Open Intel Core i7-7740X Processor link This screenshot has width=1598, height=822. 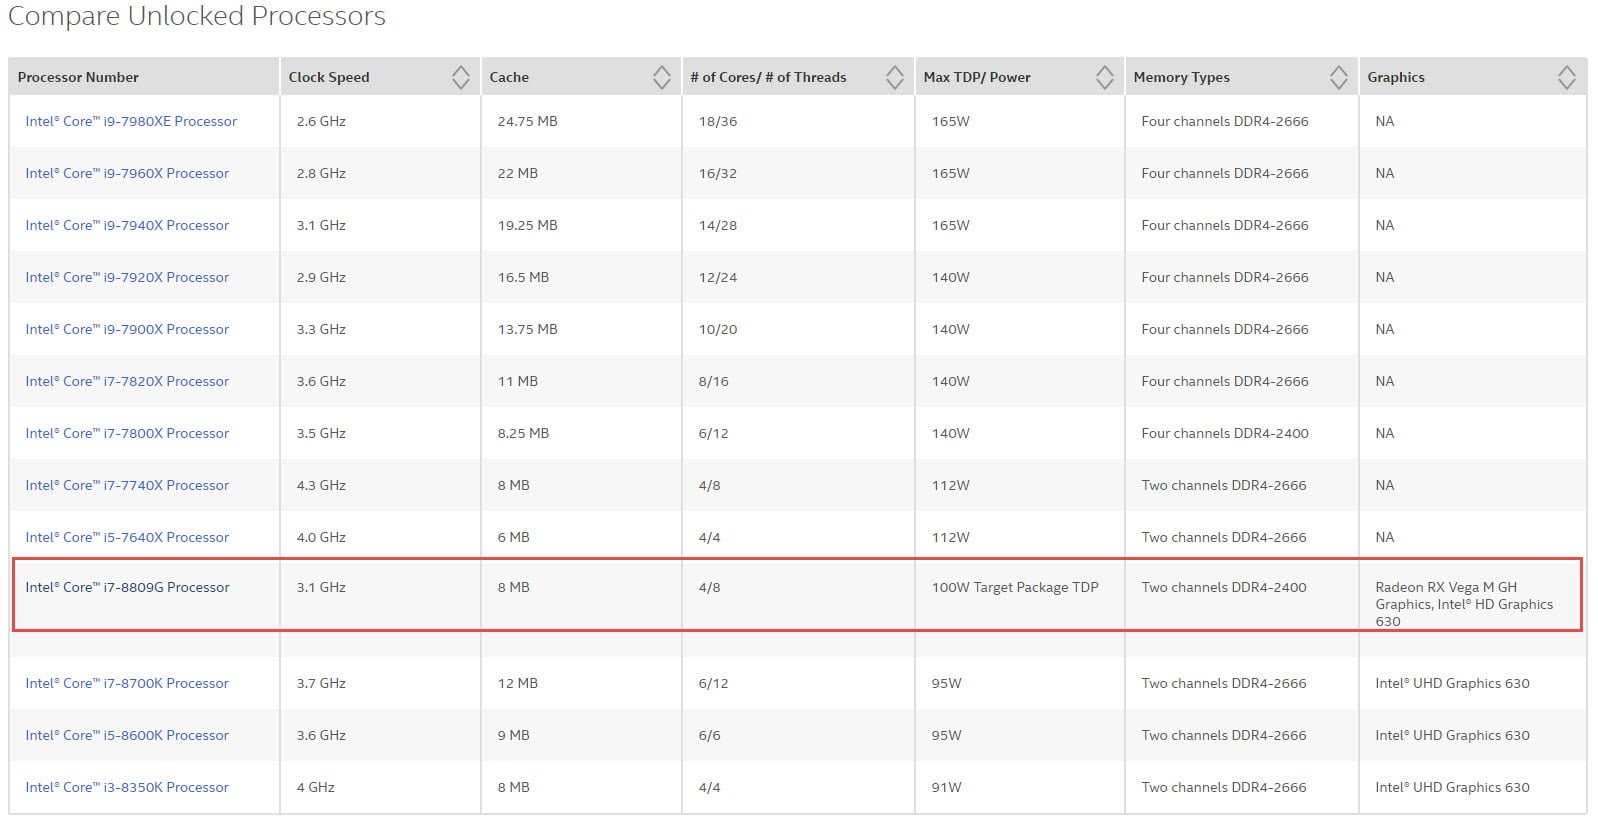coord(127,485)
